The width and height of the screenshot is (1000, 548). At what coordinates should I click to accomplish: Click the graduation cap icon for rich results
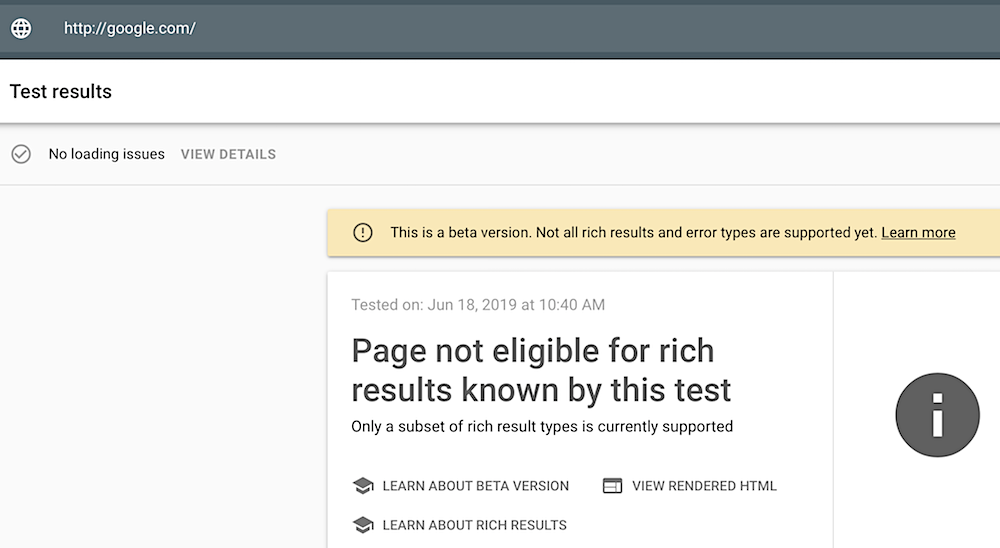(363, 525)
